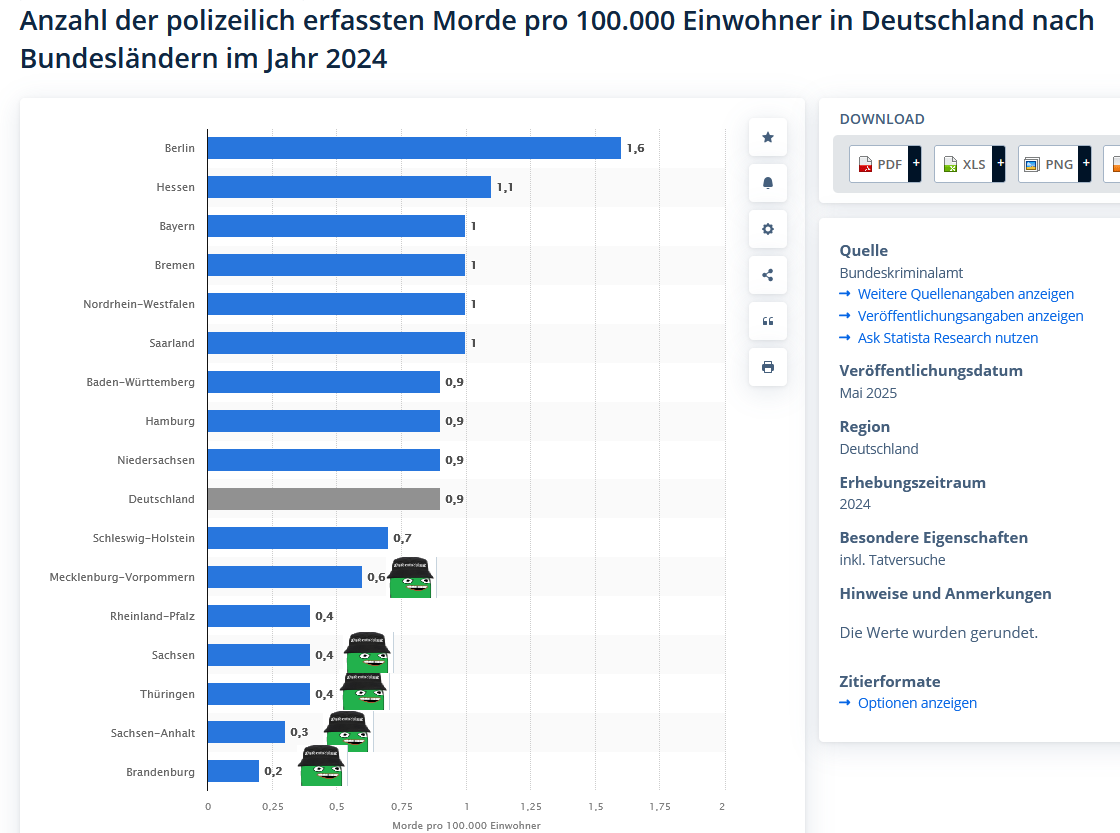Open Weitere Quellenangaben anzeigen link
This screenshot has width=1120, height=833.
point(965,294)
